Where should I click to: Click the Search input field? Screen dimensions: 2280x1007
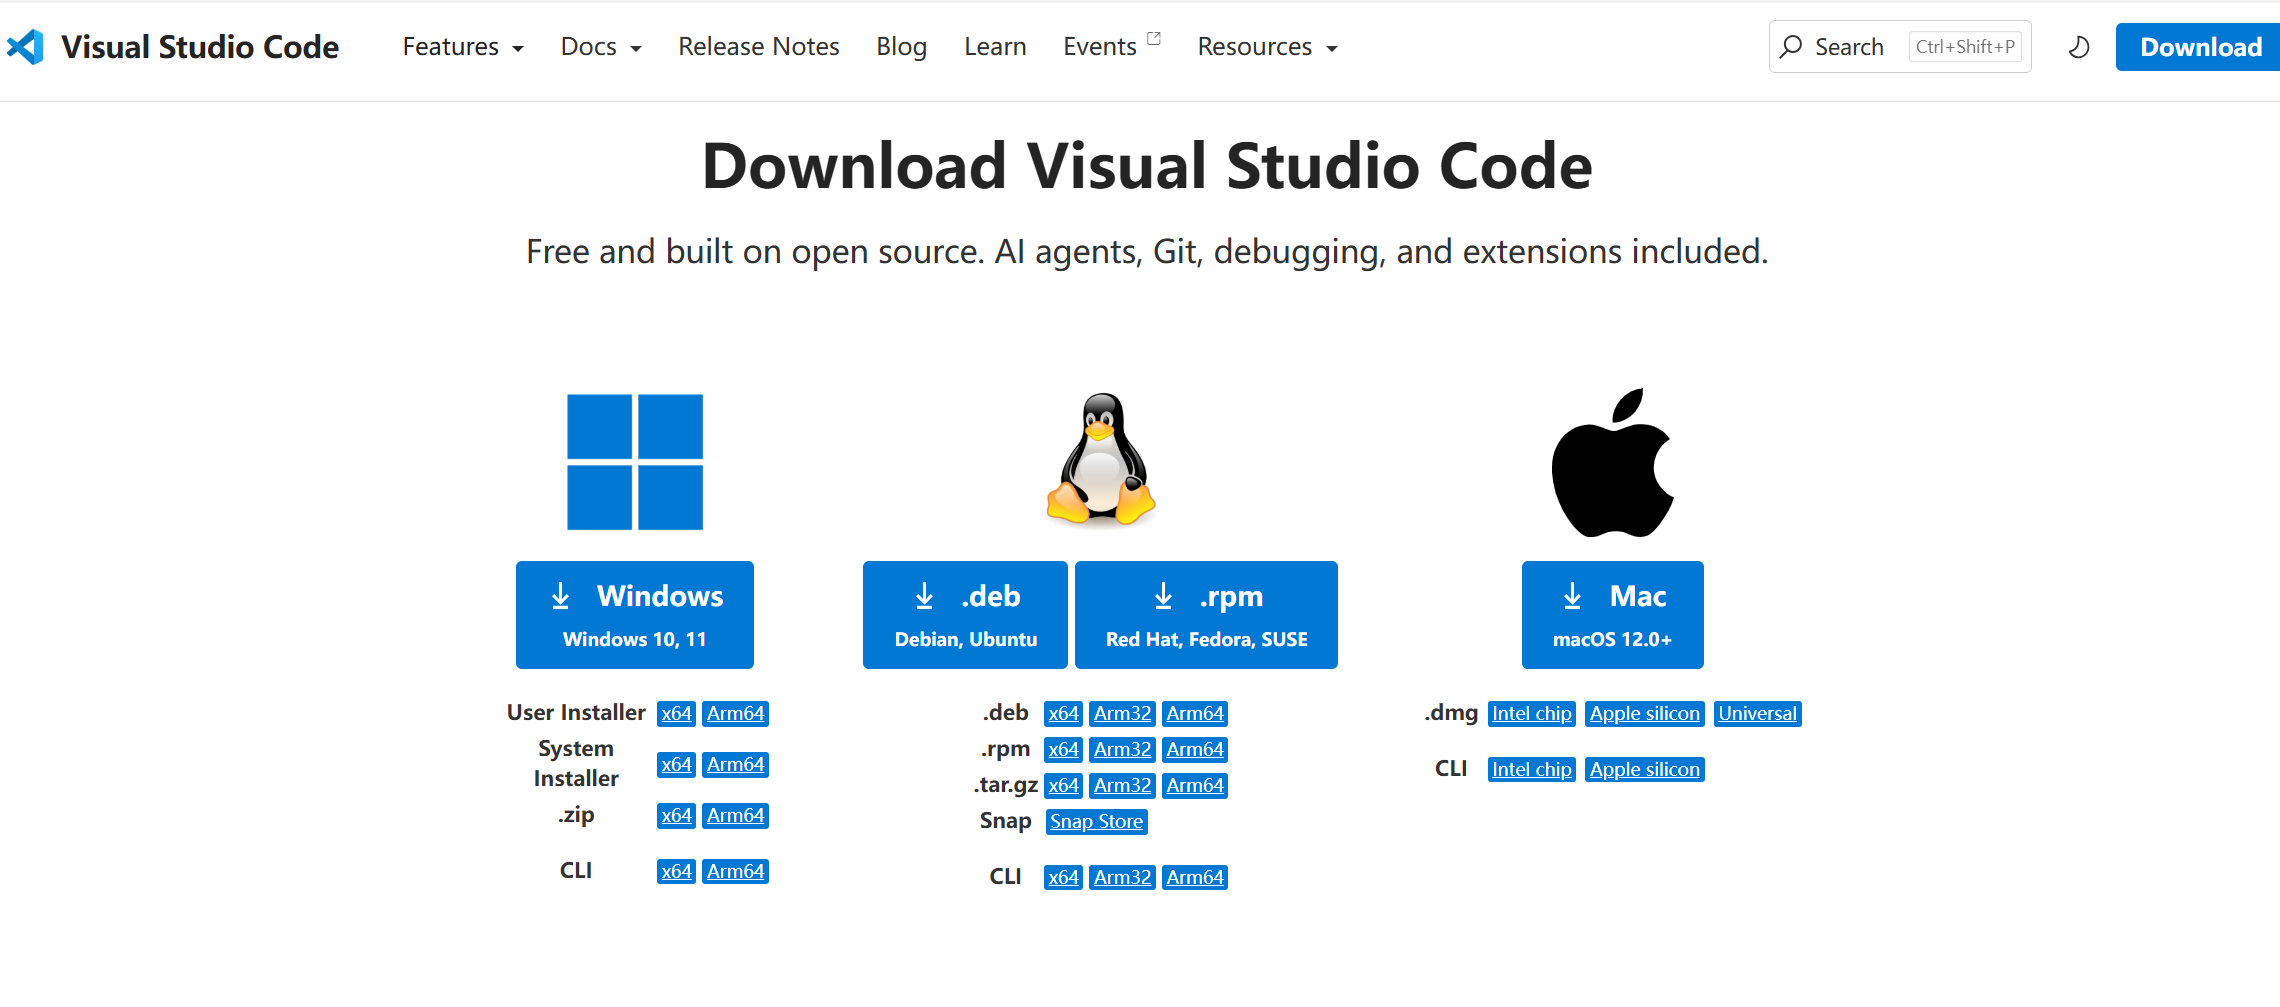(x=1900, y=47)
